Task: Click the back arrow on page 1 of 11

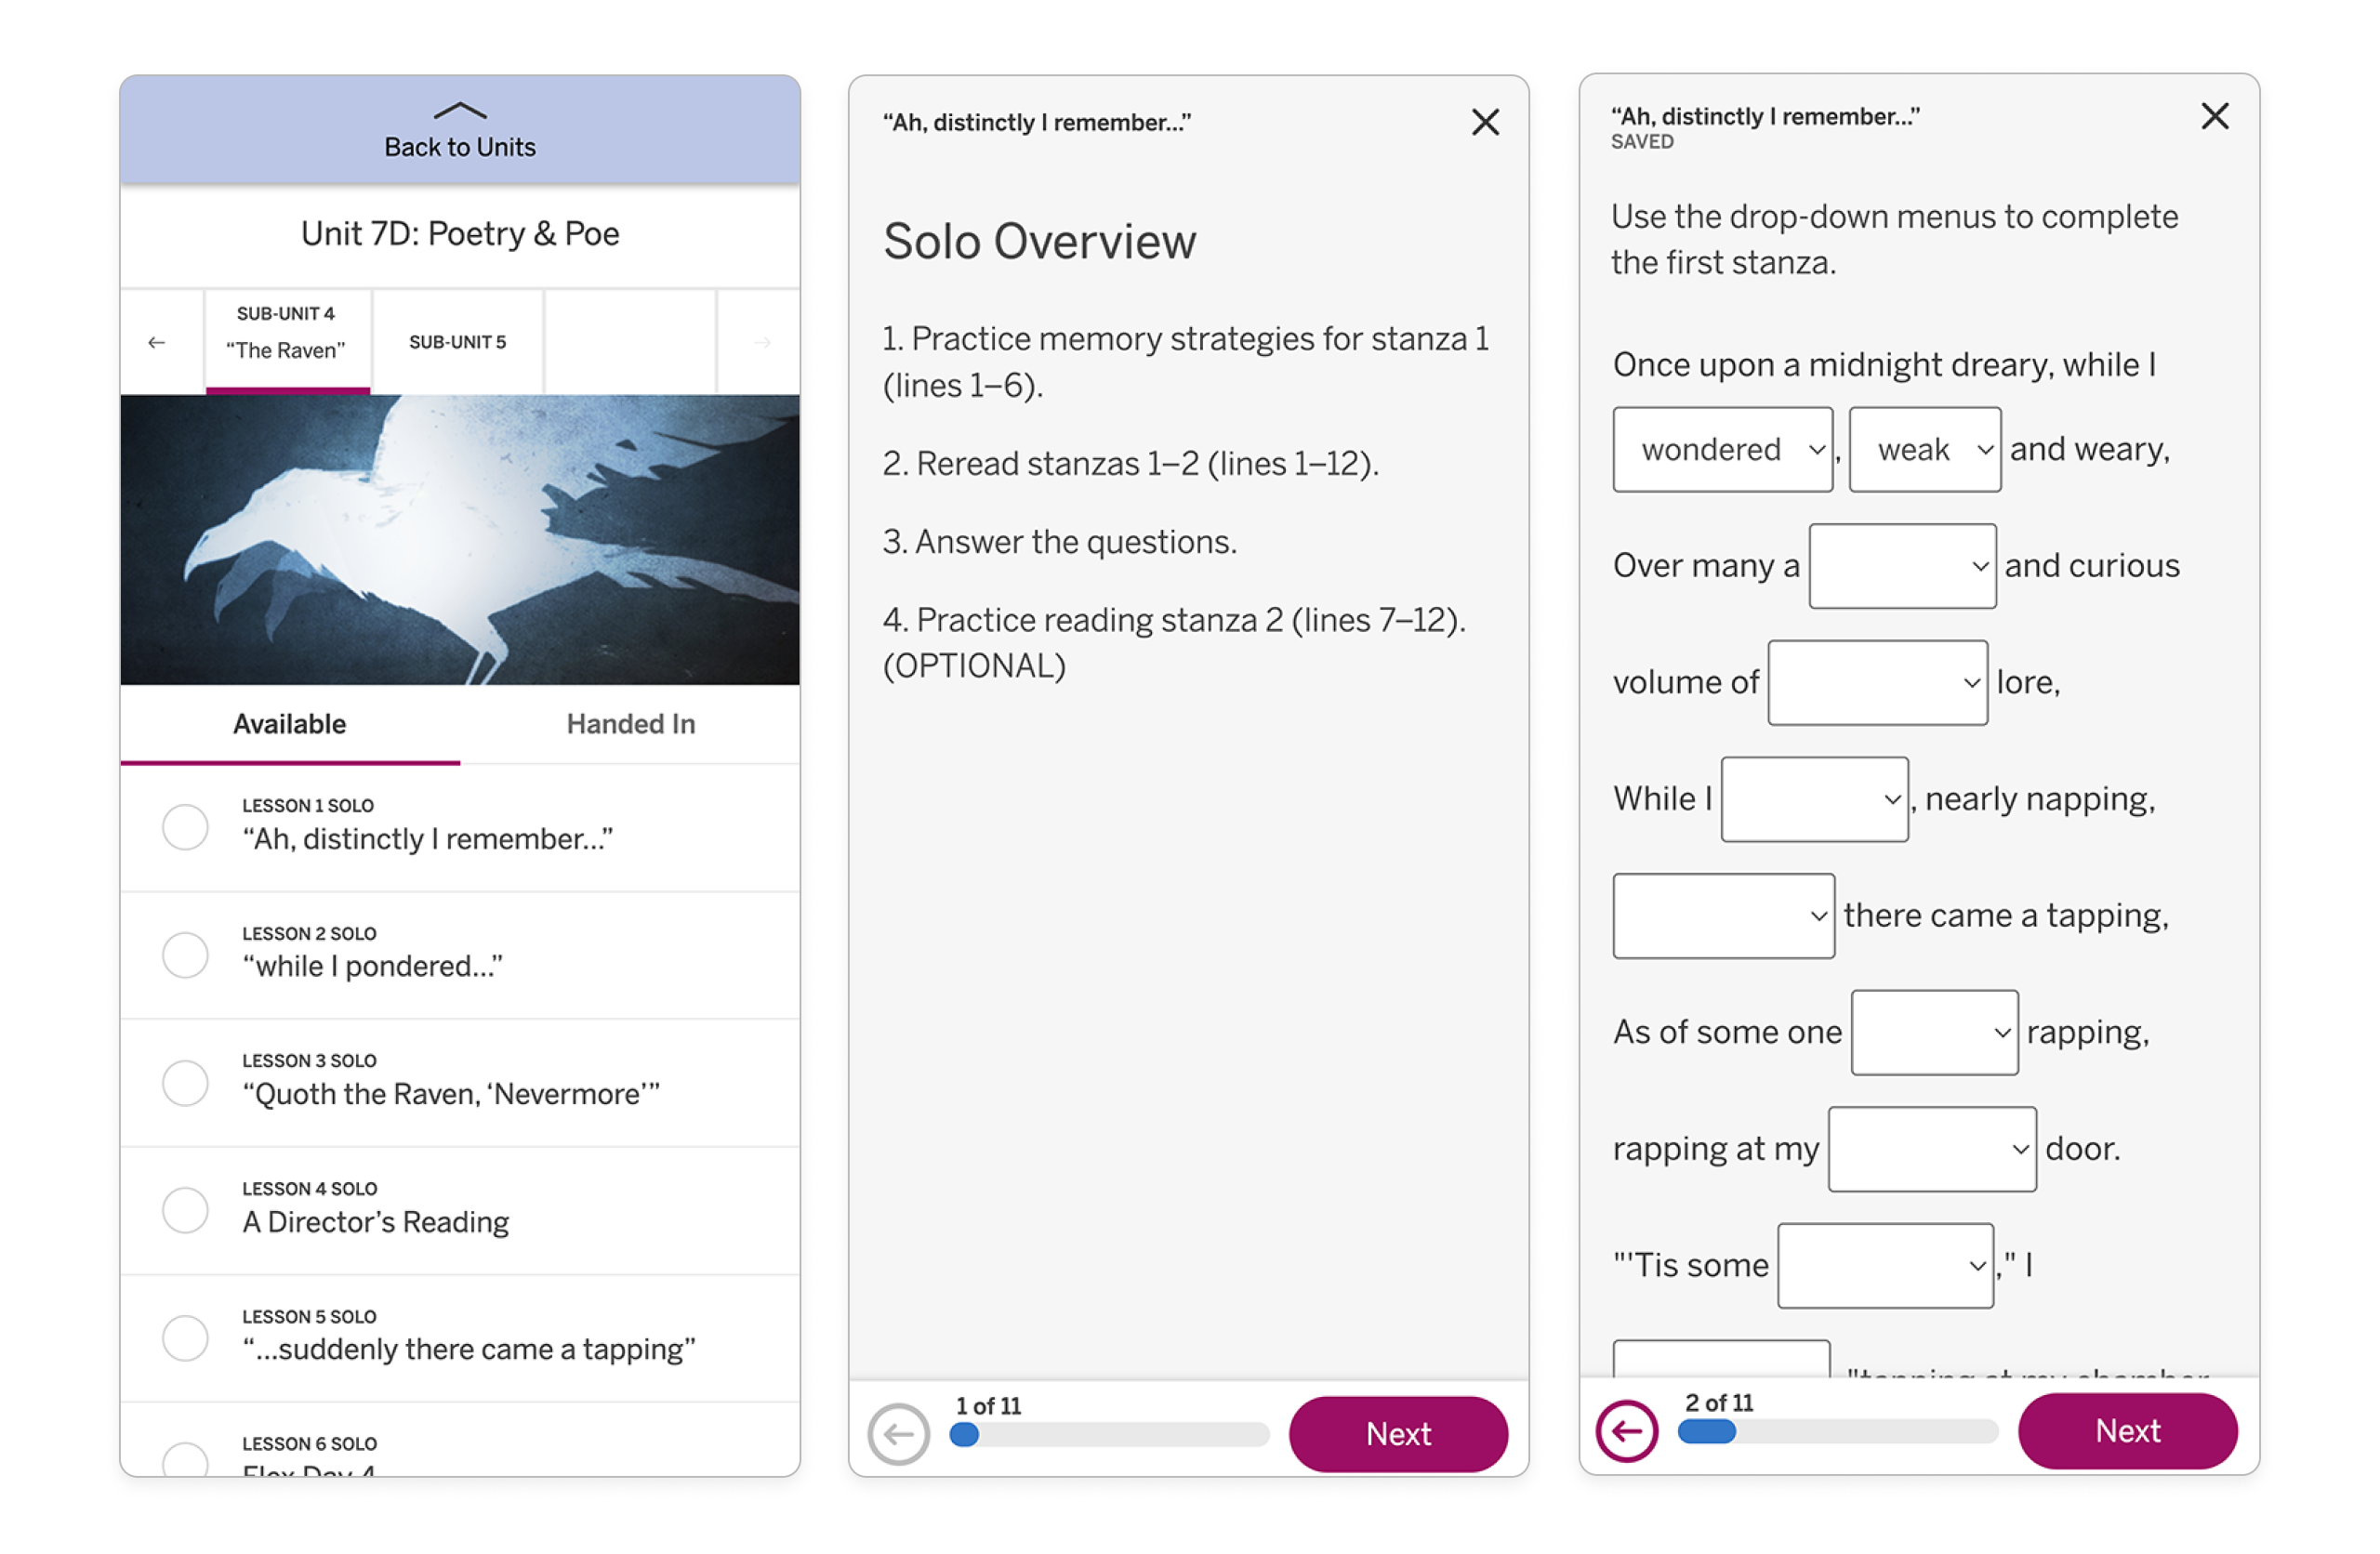Action: (899, 1434)
